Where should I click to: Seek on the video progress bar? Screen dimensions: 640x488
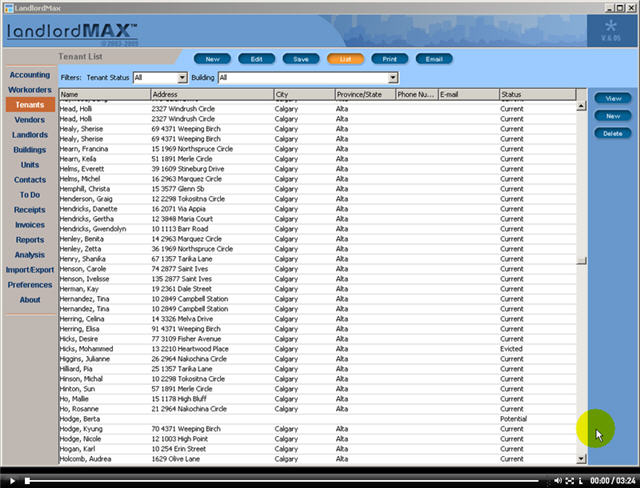pos(282,481)
